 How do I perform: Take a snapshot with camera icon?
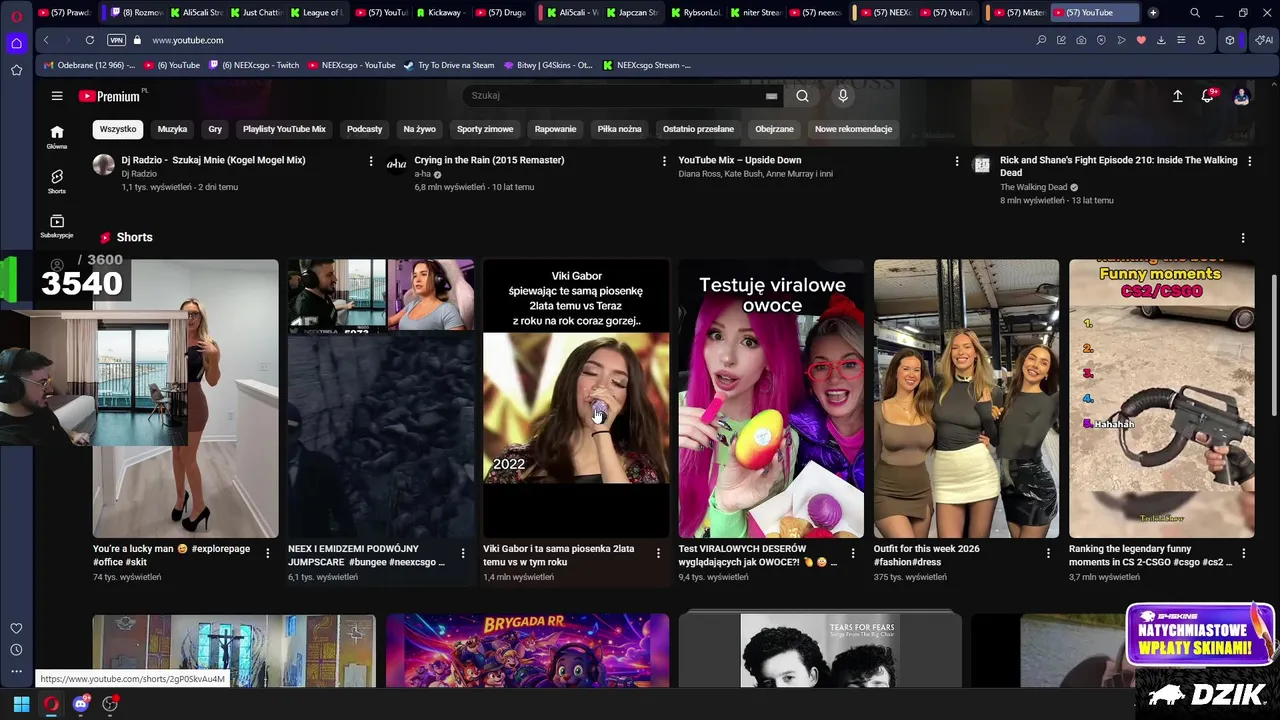pos(1081,40)
